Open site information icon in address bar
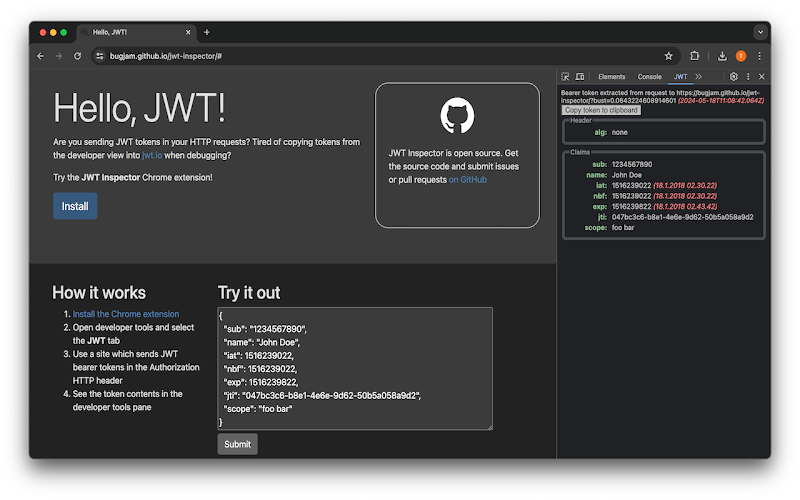This screenshot has height=500, width=800. [x=100, y=56]
